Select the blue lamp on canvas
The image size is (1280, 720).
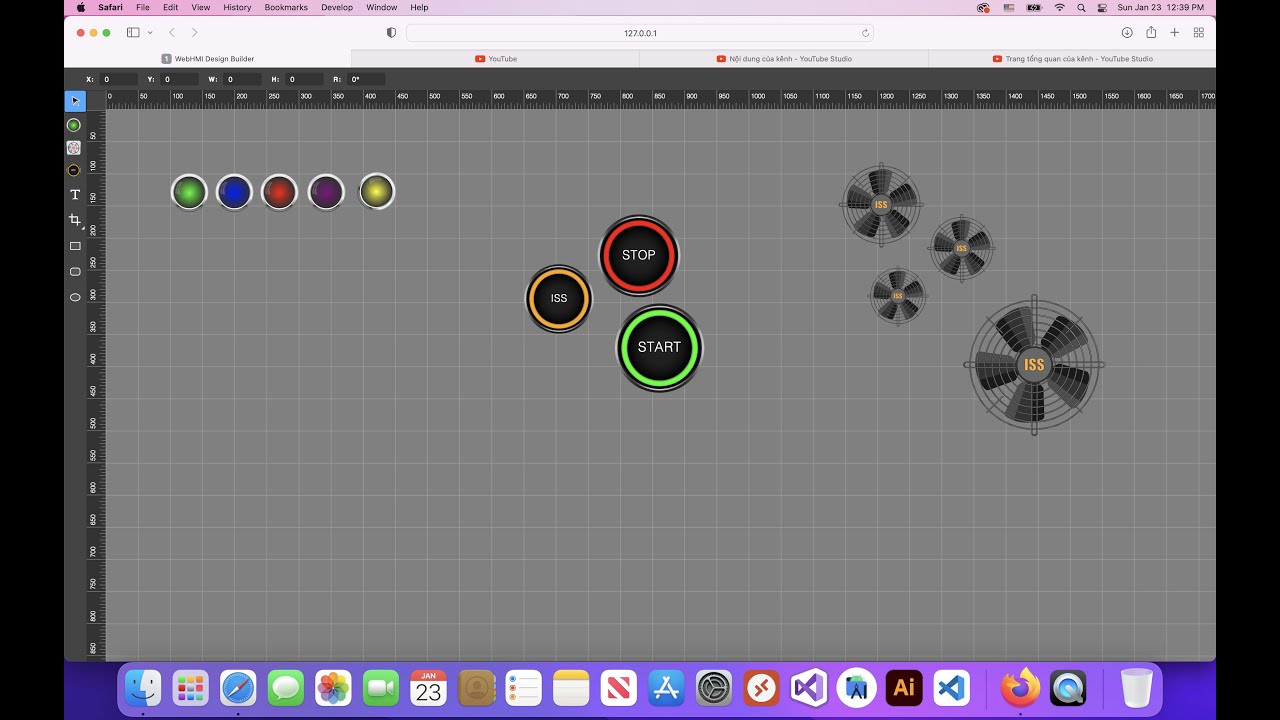[x=234, y=192]
